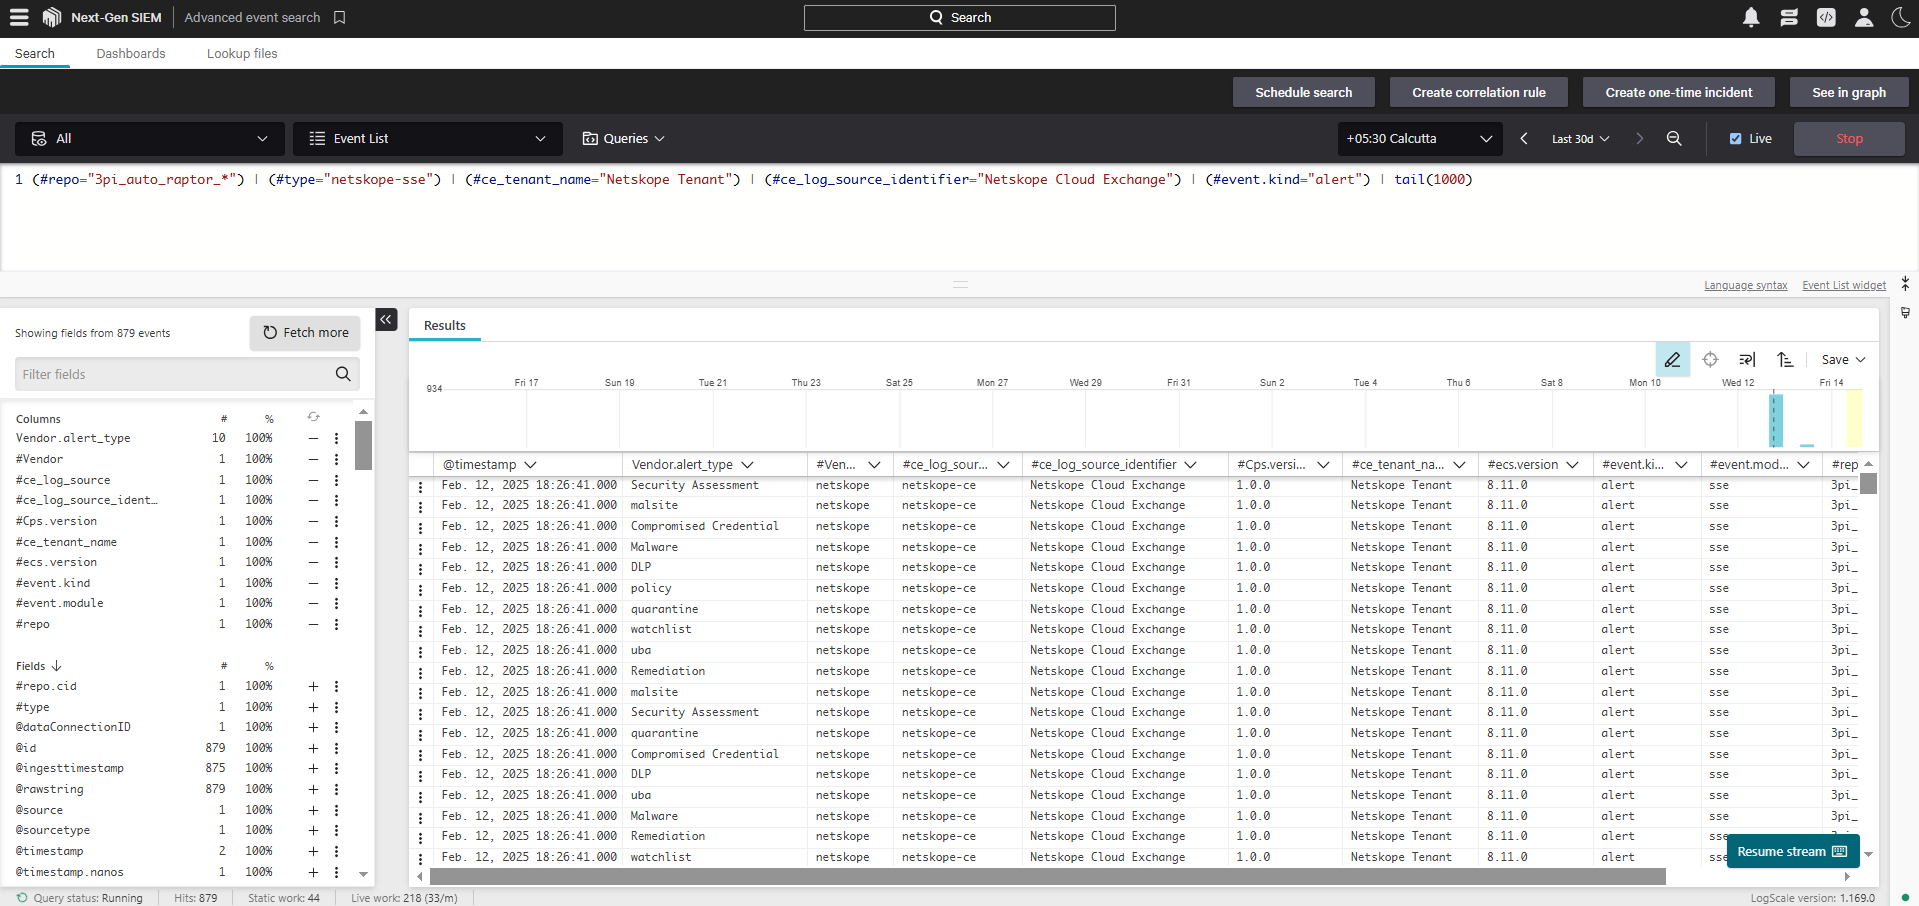Zoom out the time range magnifier

pyautogui.click(x=1674, y=139)
